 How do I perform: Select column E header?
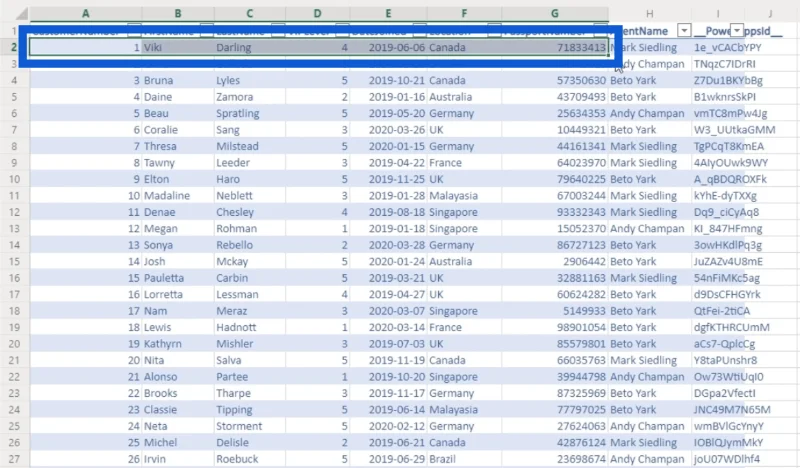point(388,14)
